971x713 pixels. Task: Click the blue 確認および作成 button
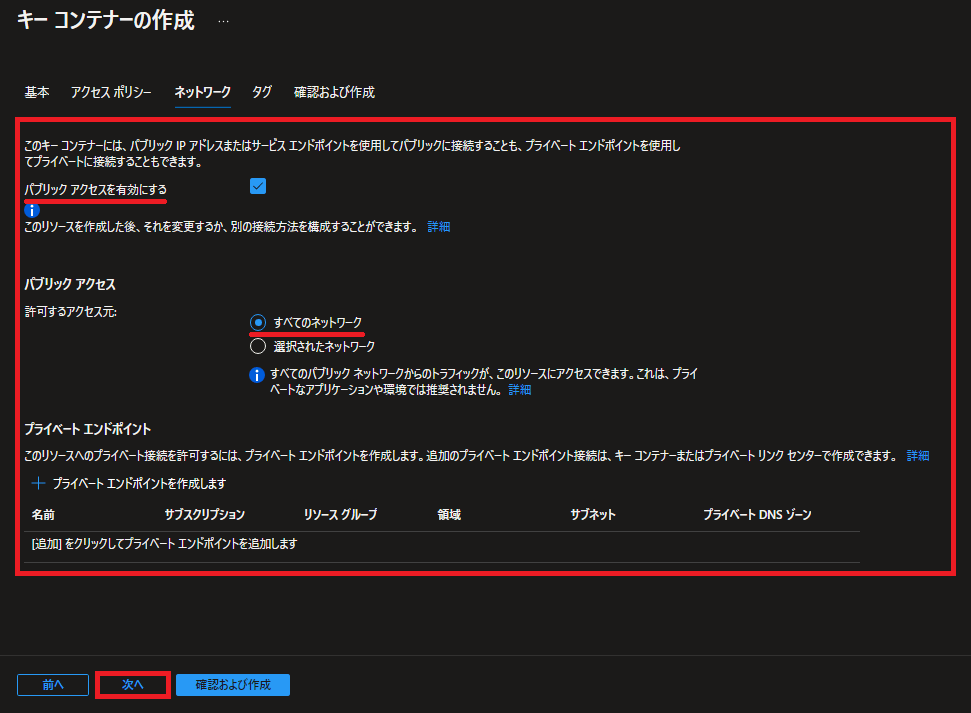click(x=233, y=685)
